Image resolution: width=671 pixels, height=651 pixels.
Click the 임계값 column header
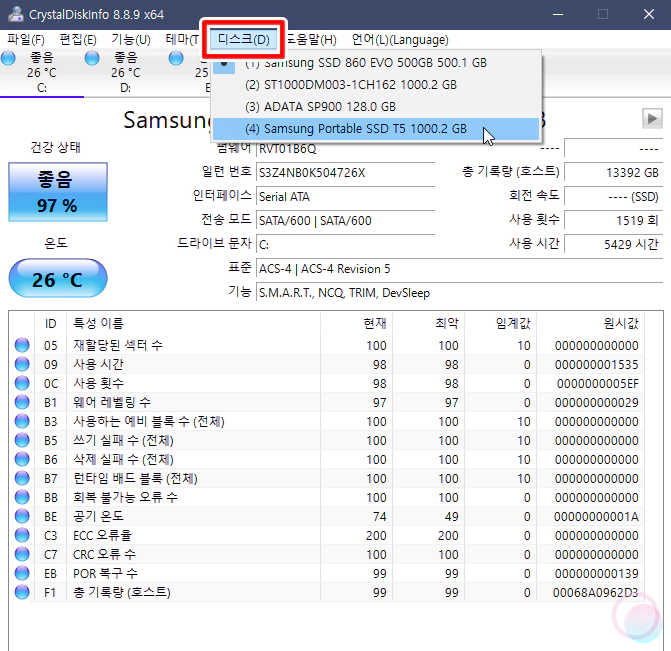[501, 323]
